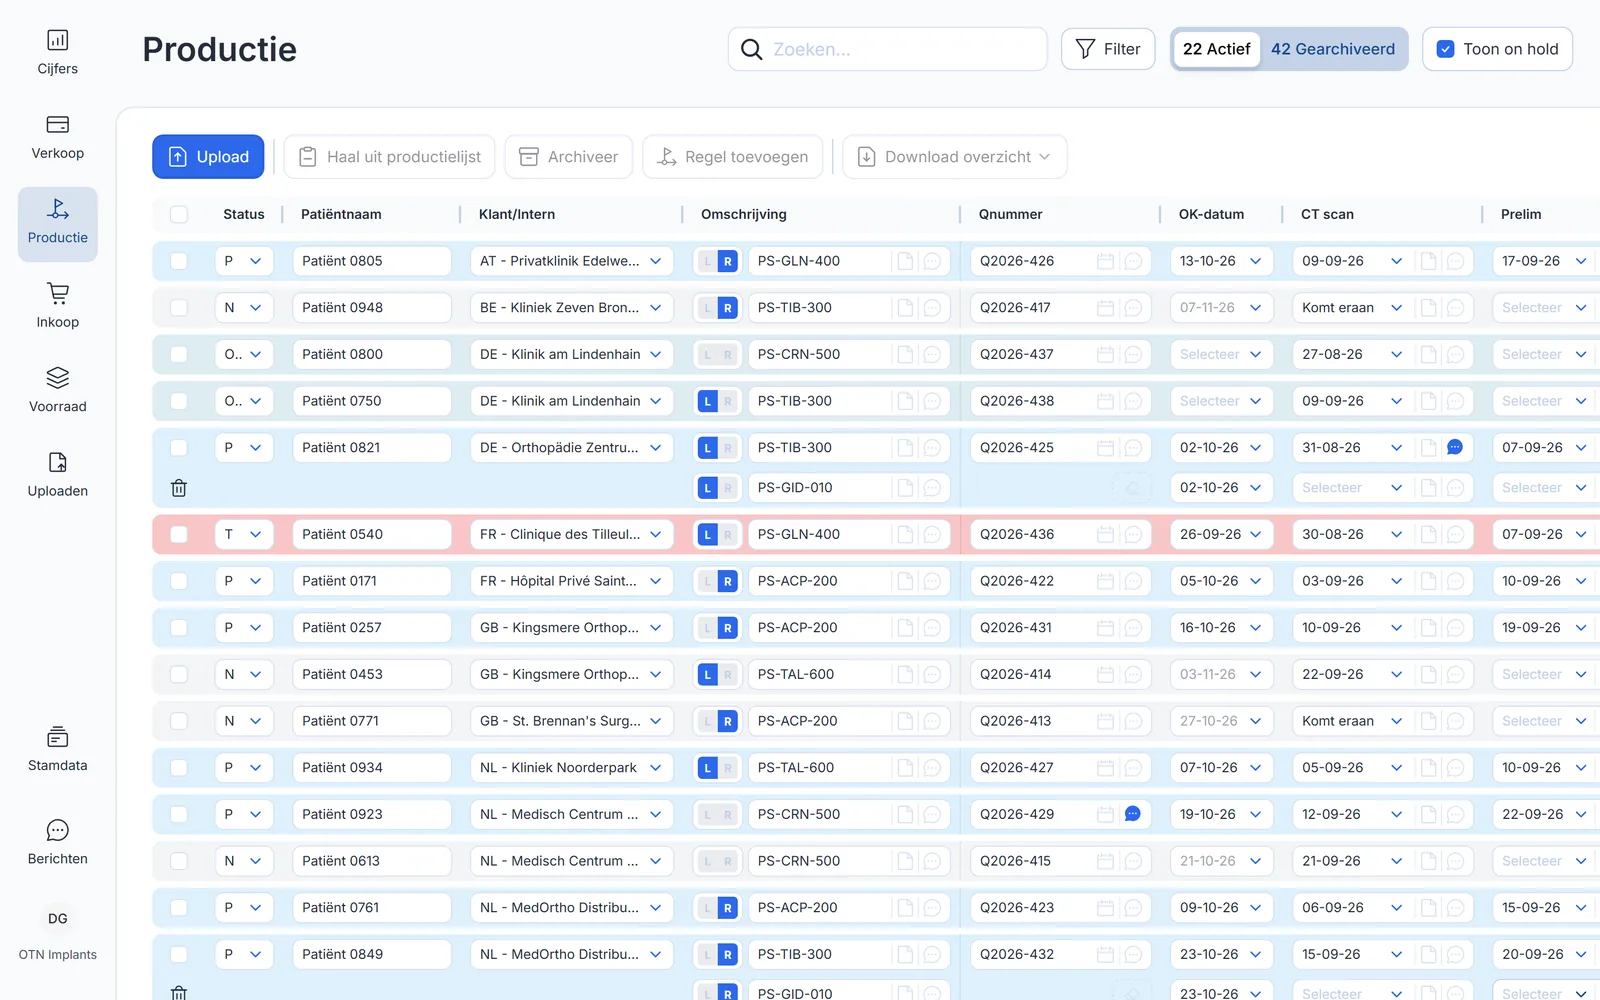This screenshot has width=1600, height=1000.
Task: Open the Filter button
Action: coord(1108,49)
